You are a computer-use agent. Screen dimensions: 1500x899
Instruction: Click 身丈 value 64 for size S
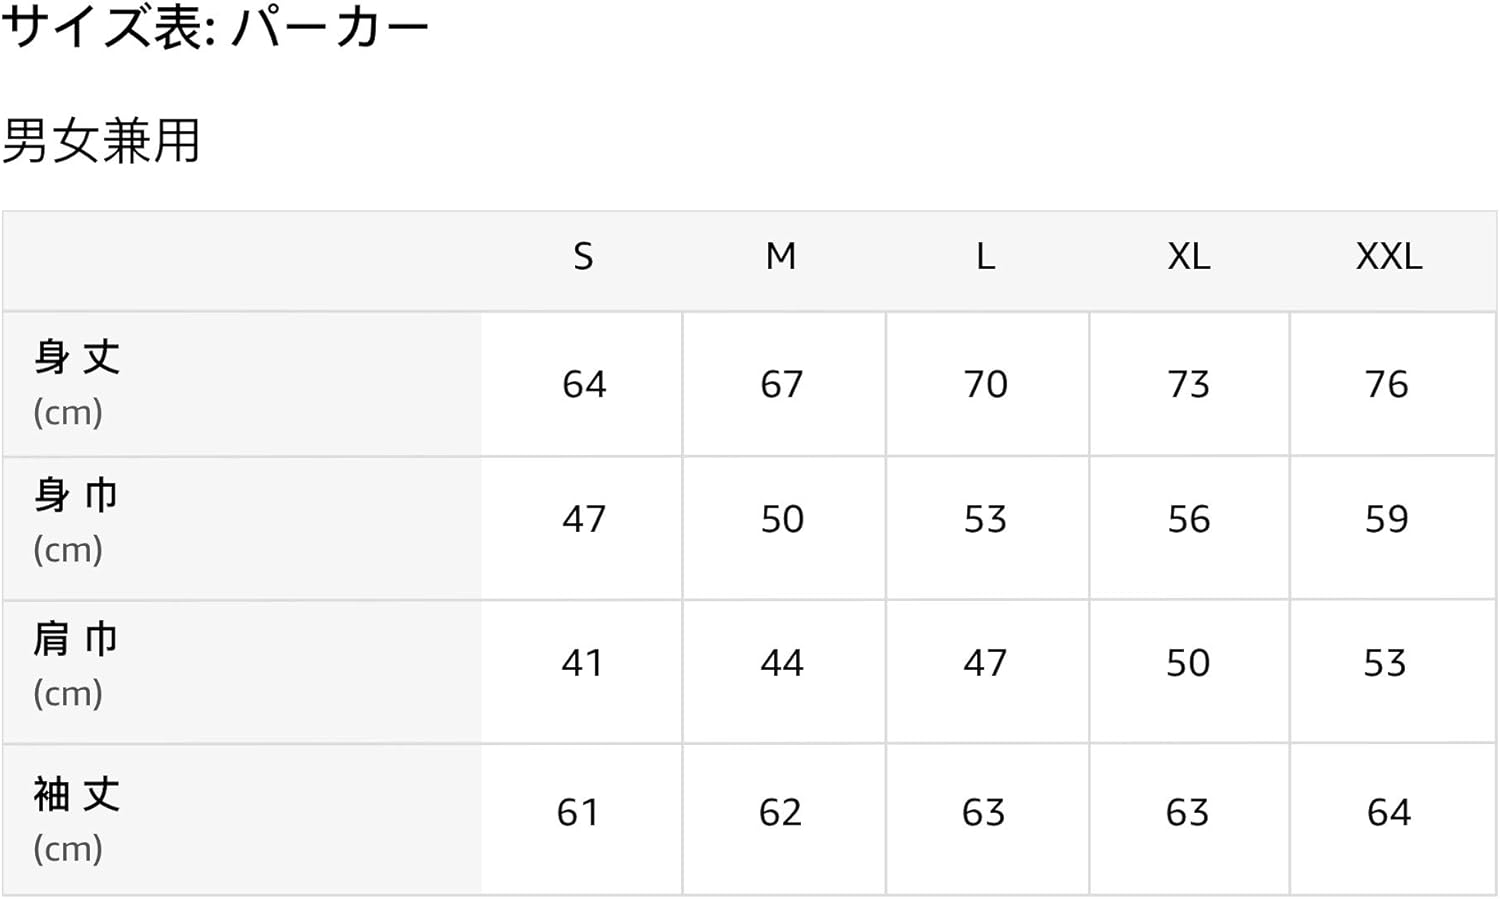[x=584, y=384]
